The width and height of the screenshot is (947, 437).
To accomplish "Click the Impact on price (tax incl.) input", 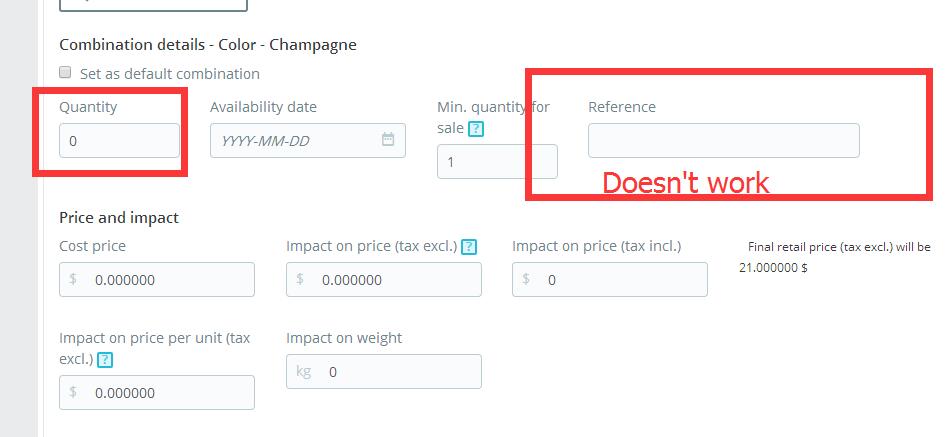I will point(610,279).
